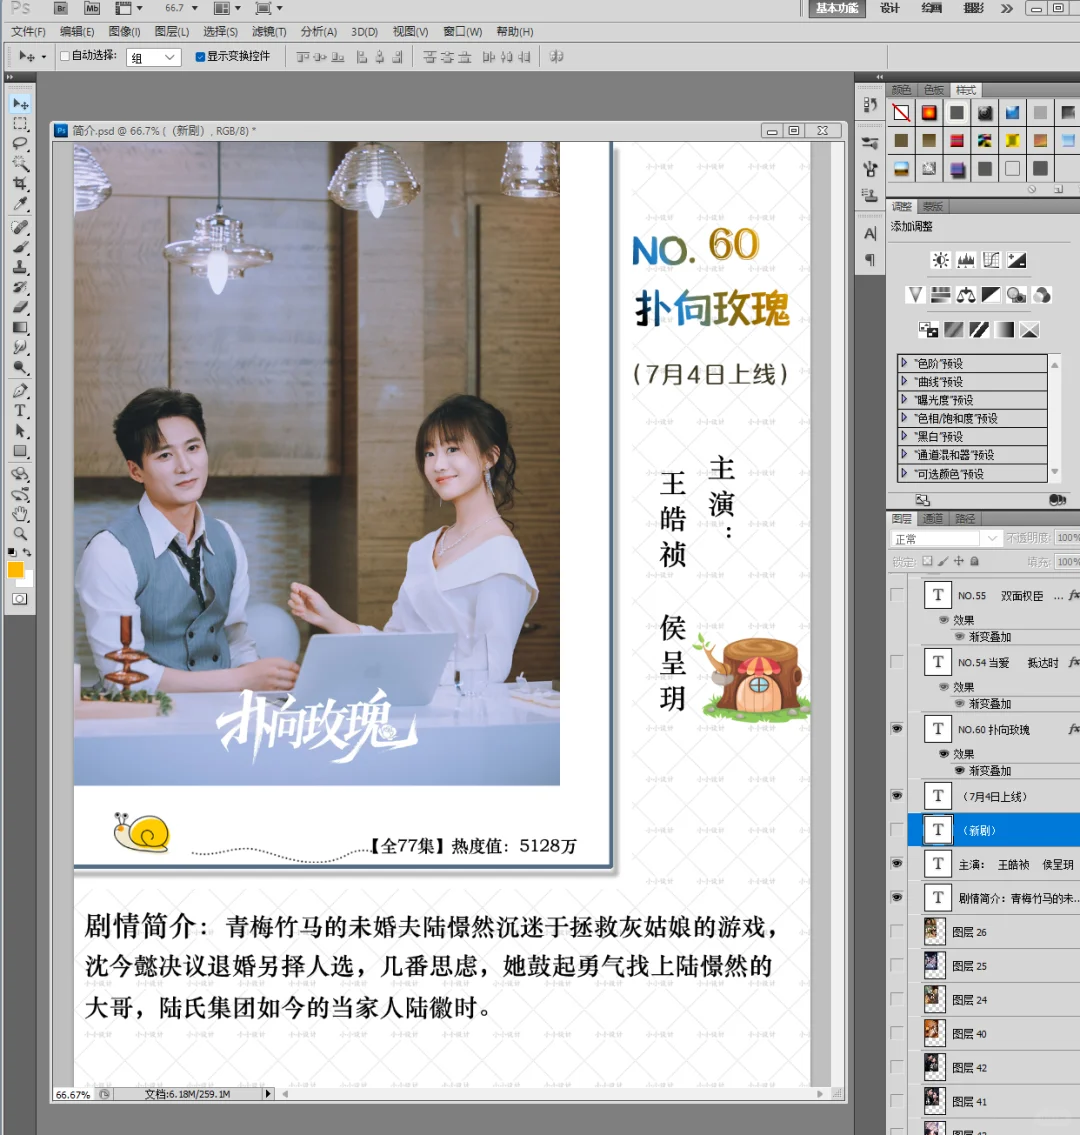Viewport: 1080px width, 1135px height.
Task: Select the Eyedropper tool
Action: pyautogui.click(x=20, y=204)
